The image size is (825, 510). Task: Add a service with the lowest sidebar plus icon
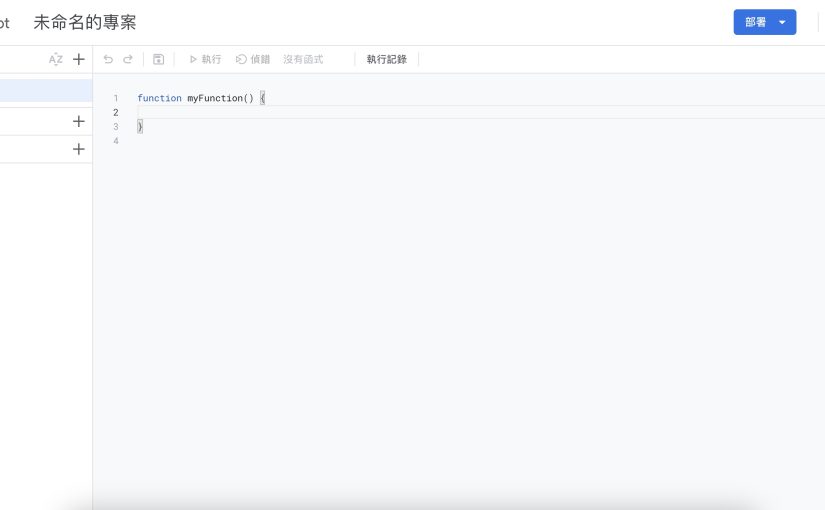click(79, 149)
